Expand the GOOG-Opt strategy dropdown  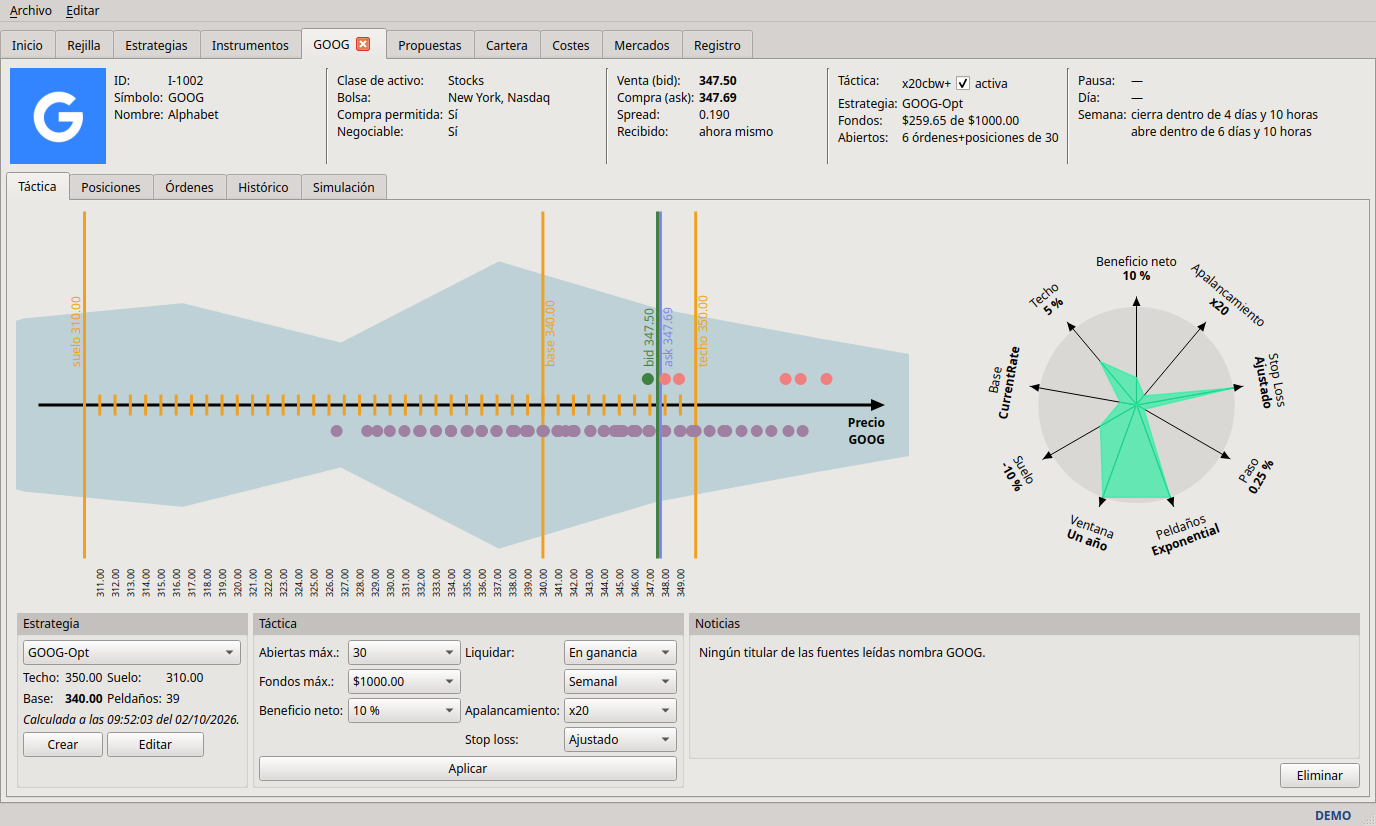coord(132,653)
